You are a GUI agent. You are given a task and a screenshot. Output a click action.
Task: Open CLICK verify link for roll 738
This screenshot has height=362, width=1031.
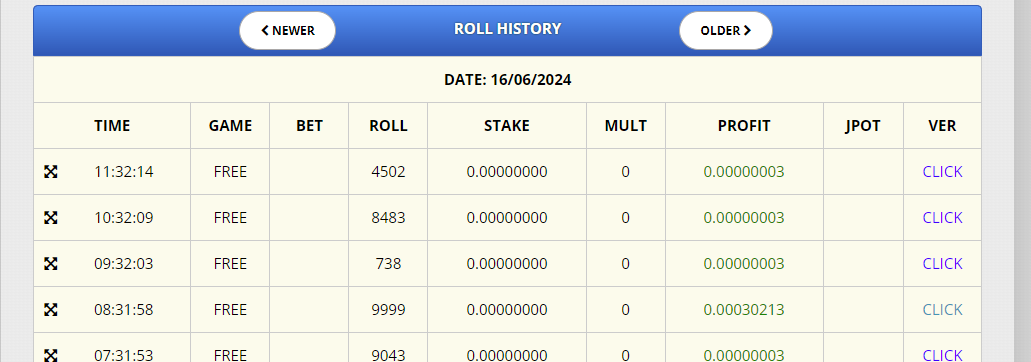[942, 263]
